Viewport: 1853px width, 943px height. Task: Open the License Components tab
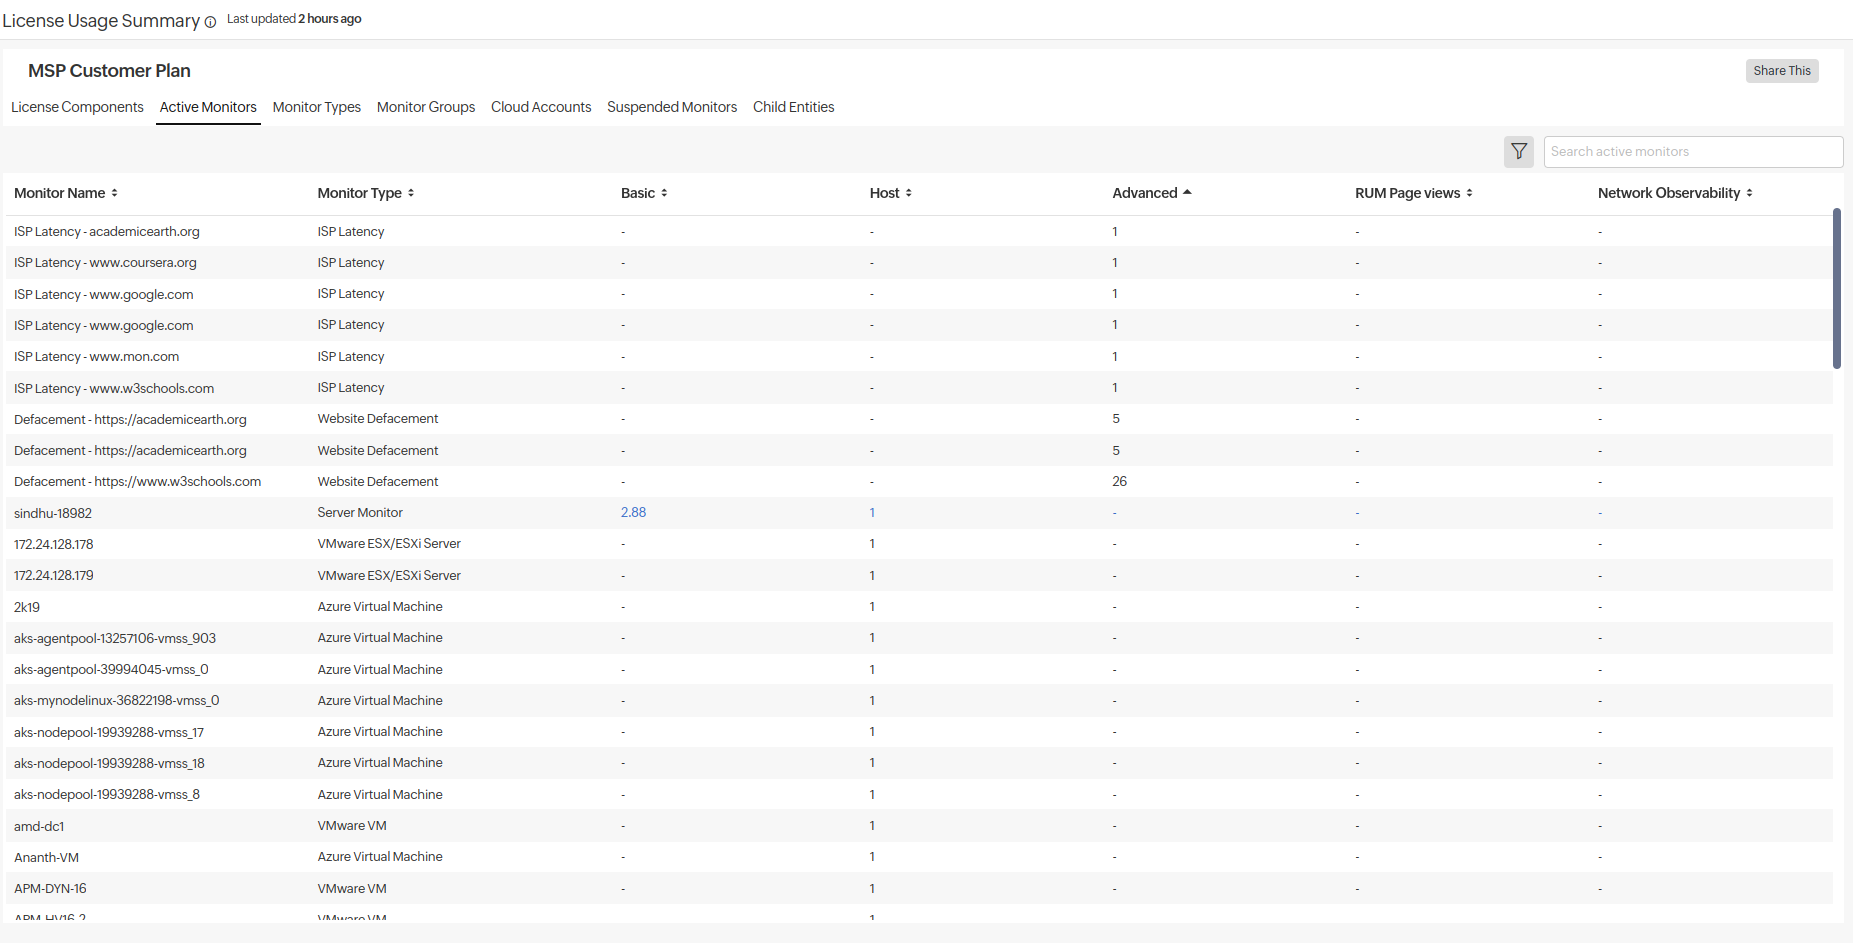77,107
